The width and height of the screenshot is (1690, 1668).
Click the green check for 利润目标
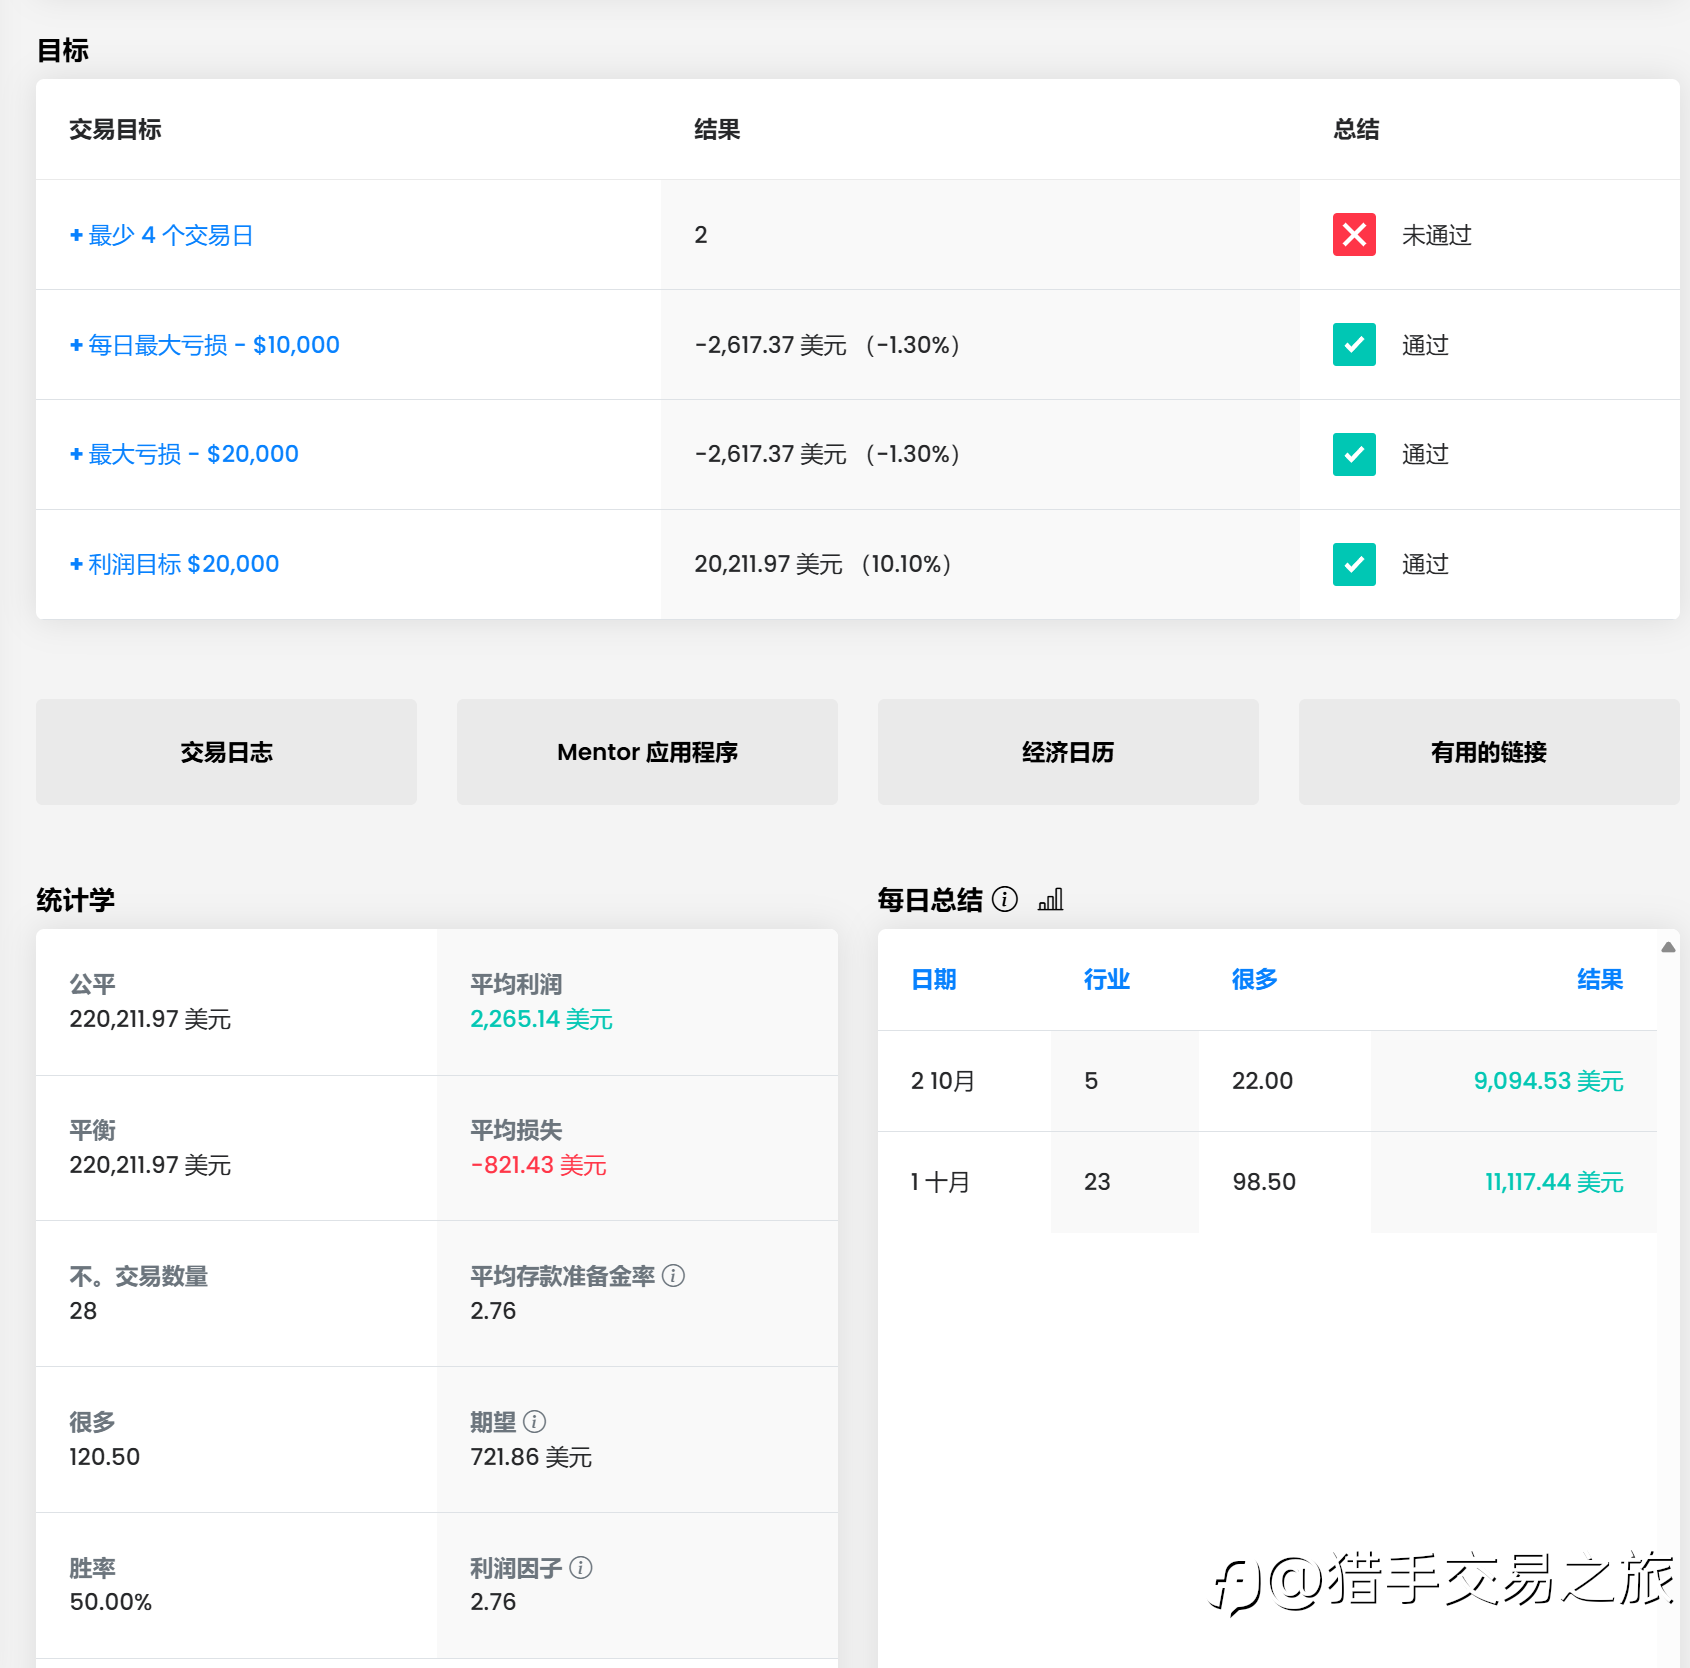1354,564
